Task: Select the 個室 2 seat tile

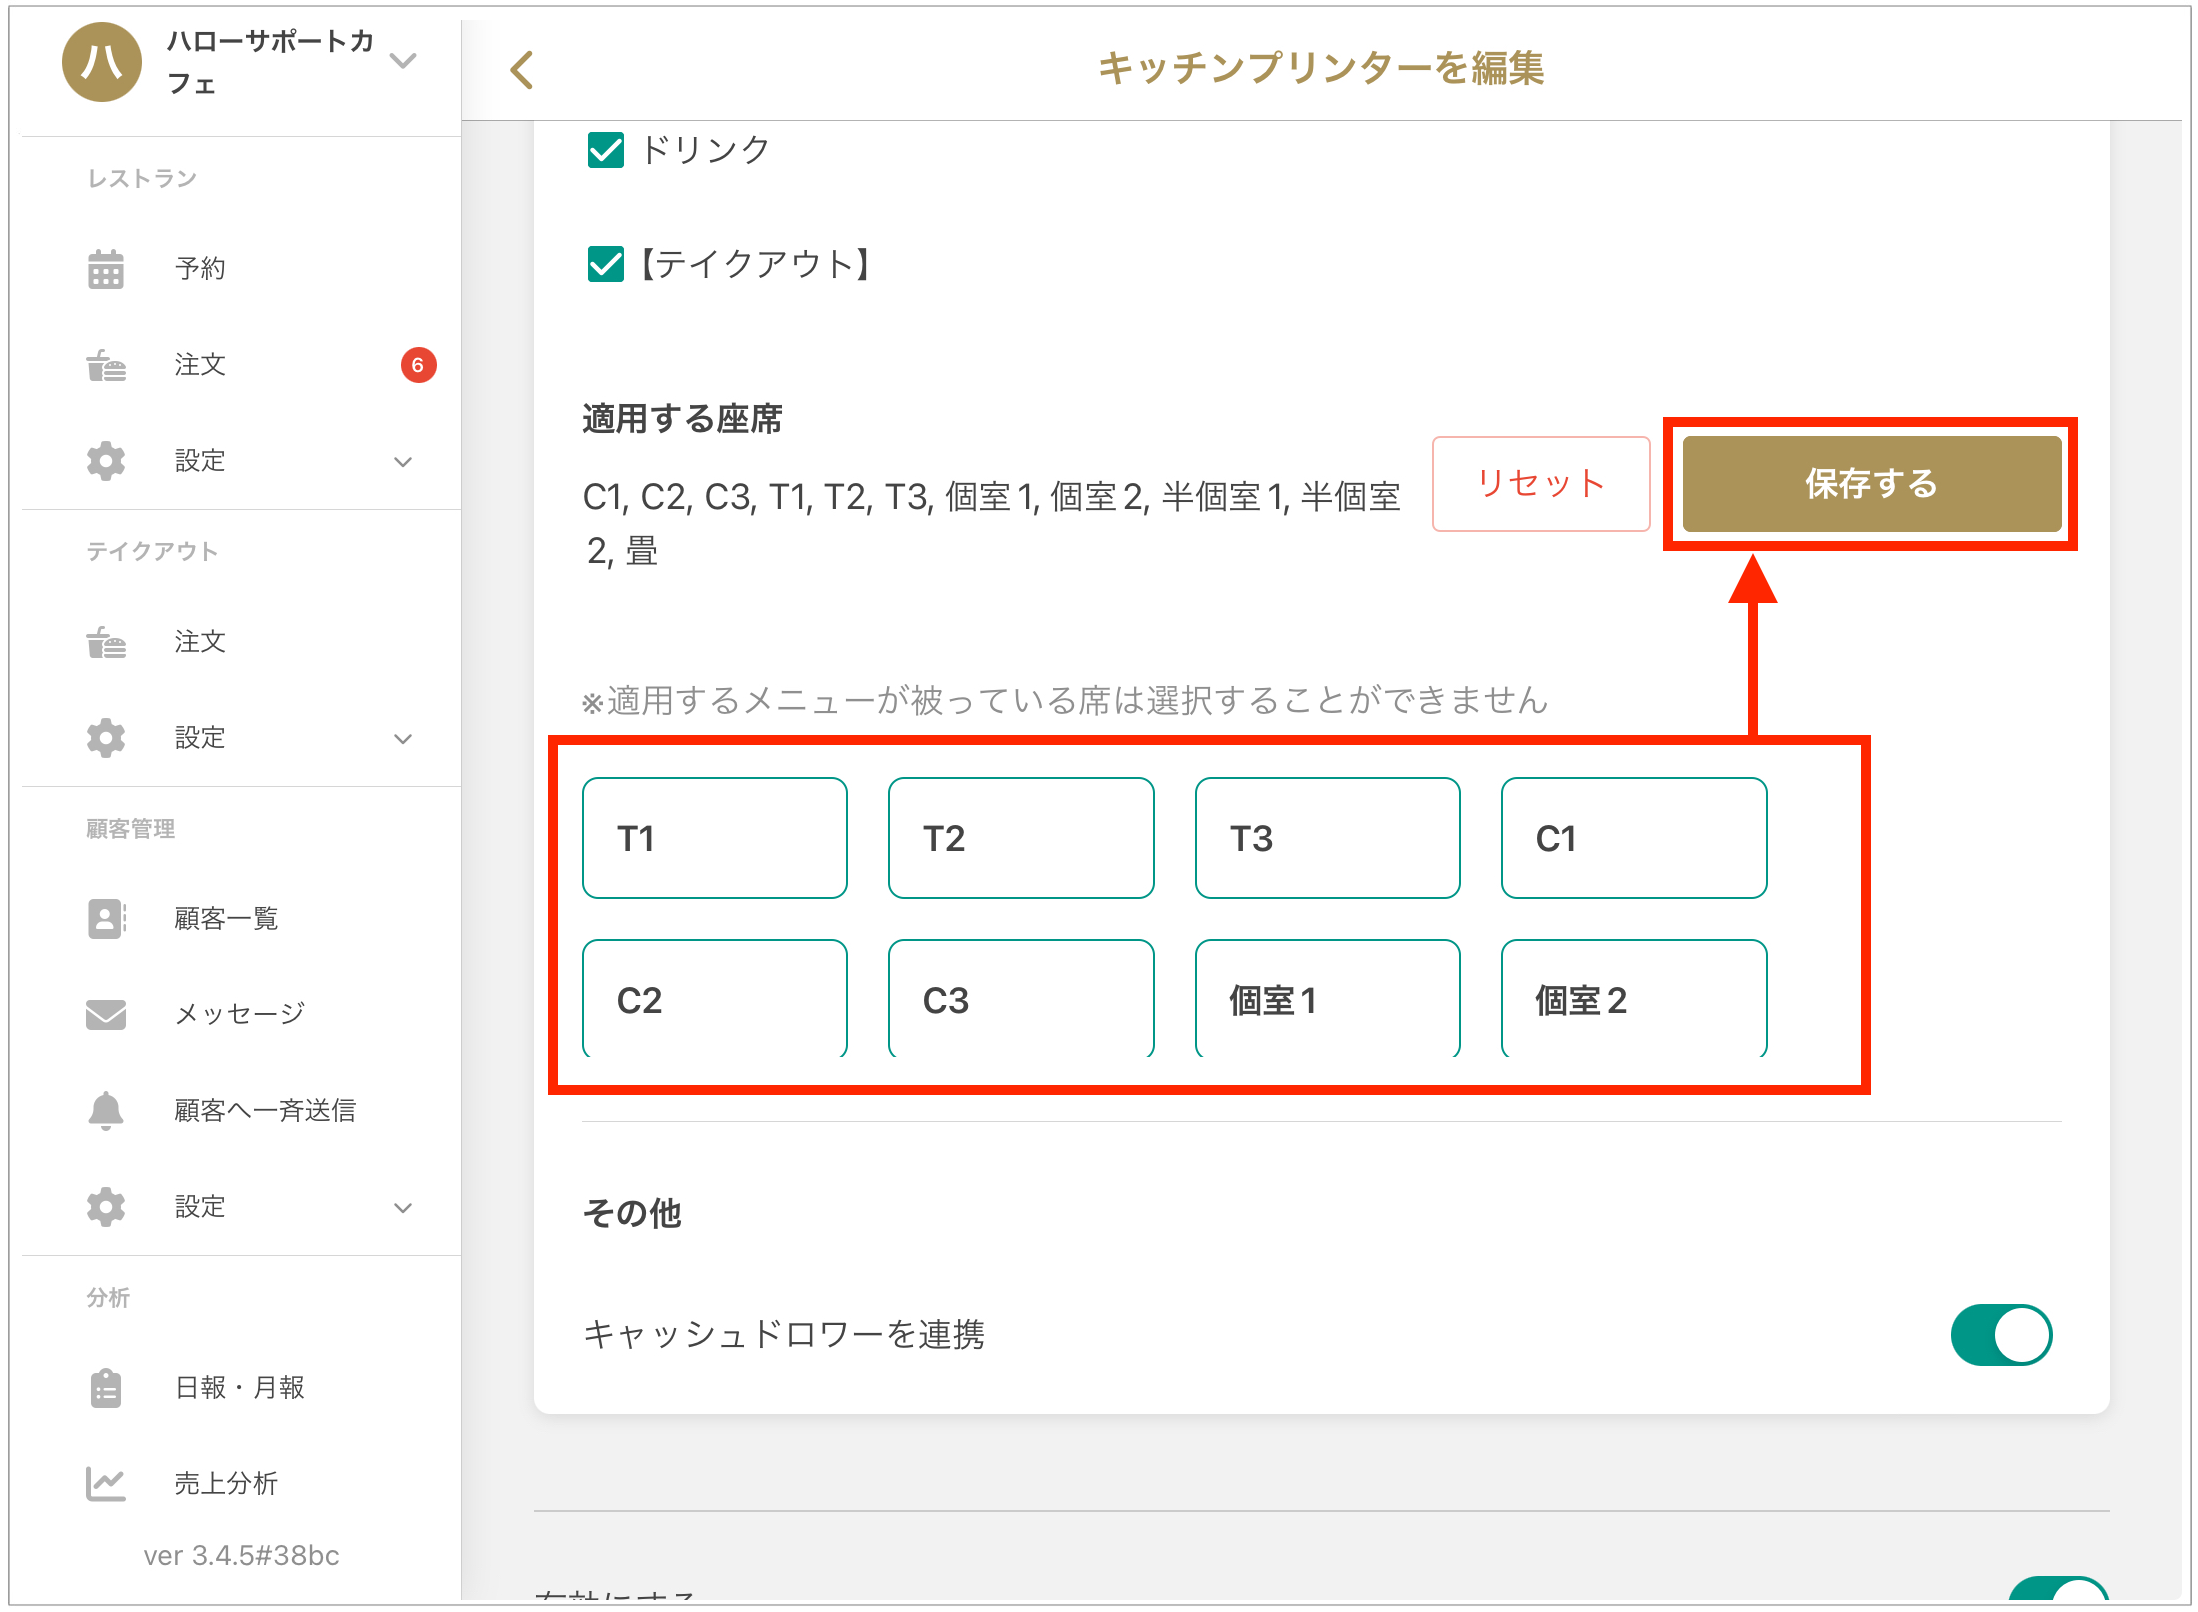Action: 1633,999
